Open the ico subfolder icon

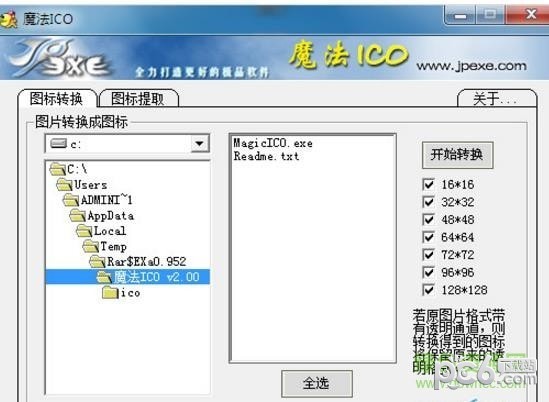click(110, 292)
